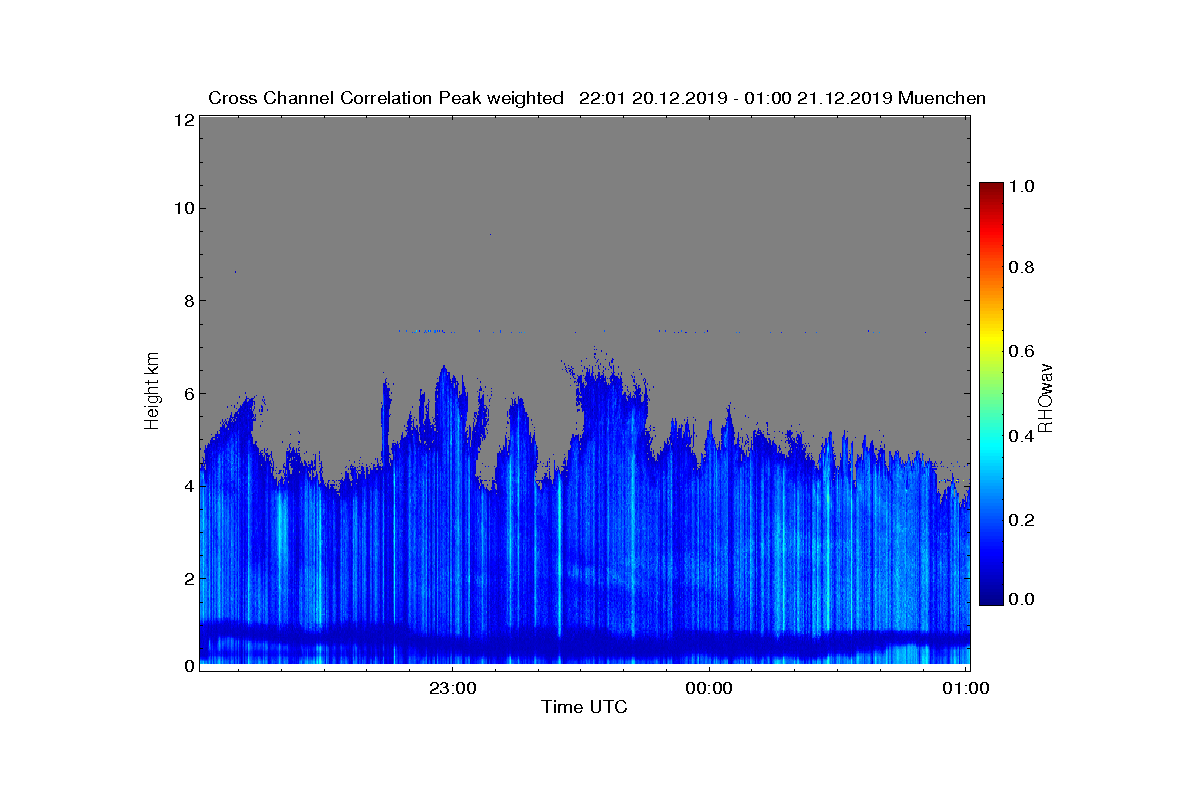Pick the dark blue bottom of colorbar
This screenshot has width=1200, height=800.
tap(990, 598)
